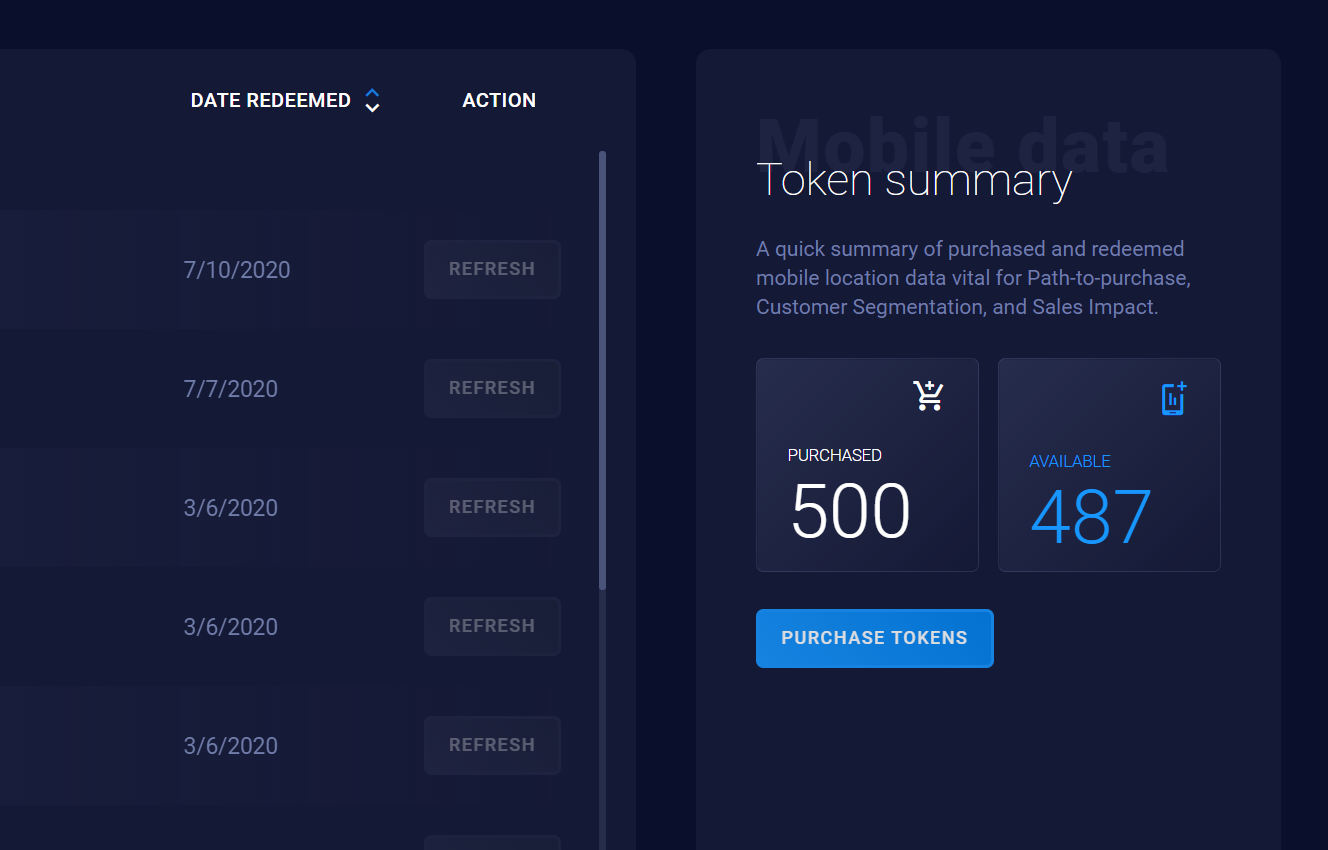This screenshot has width=1328, height=850.
Task: Click the shopping cart plus icon in Purchased card
Action: click(x=929, y=396)
